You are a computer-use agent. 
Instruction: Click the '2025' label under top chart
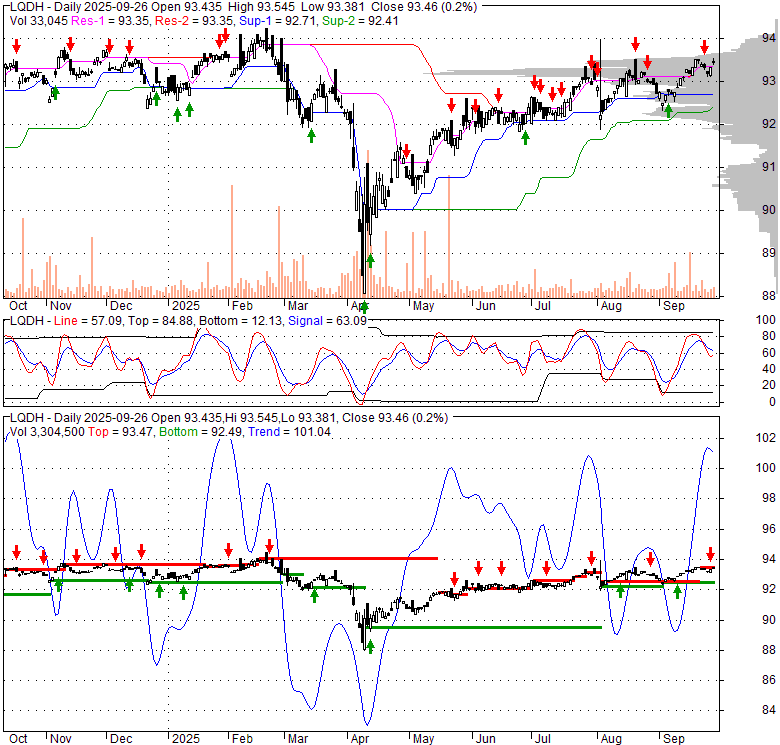[186, 306]
